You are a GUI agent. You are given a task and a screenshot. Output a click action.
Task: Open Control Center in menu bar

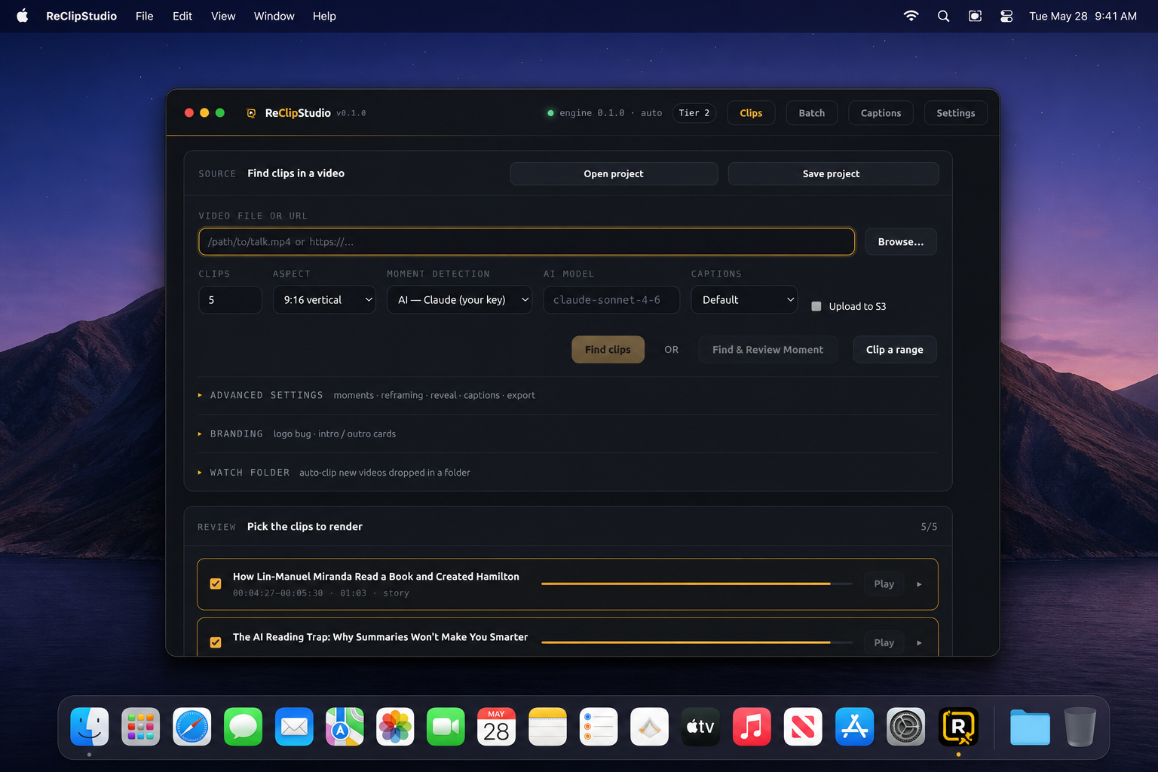[1006, 16]
